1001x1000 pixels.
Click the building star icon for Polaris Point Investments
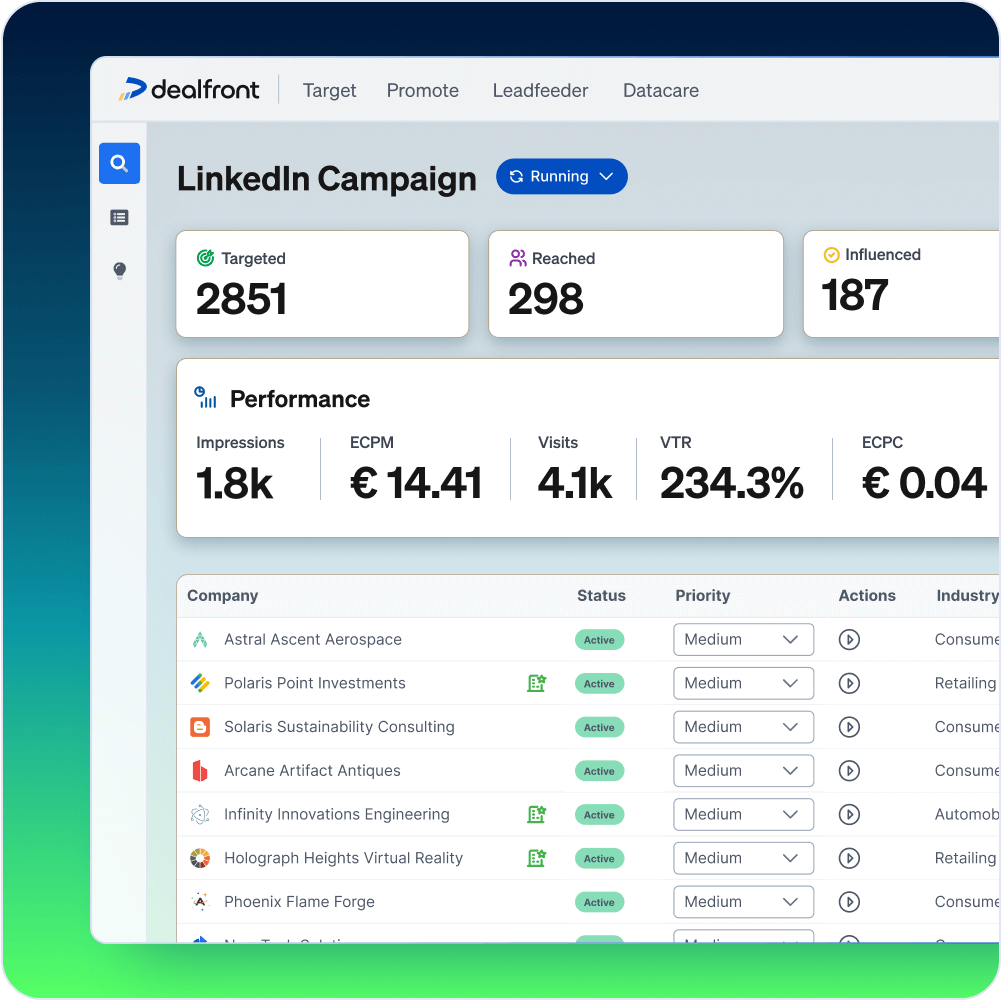[x=536, y=683]
